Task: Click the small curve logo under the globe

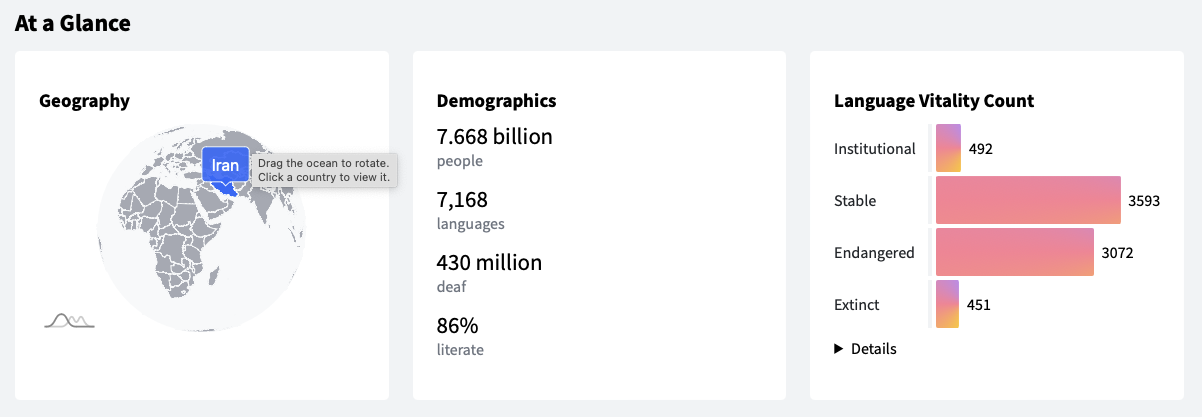Action: [70, 320]
